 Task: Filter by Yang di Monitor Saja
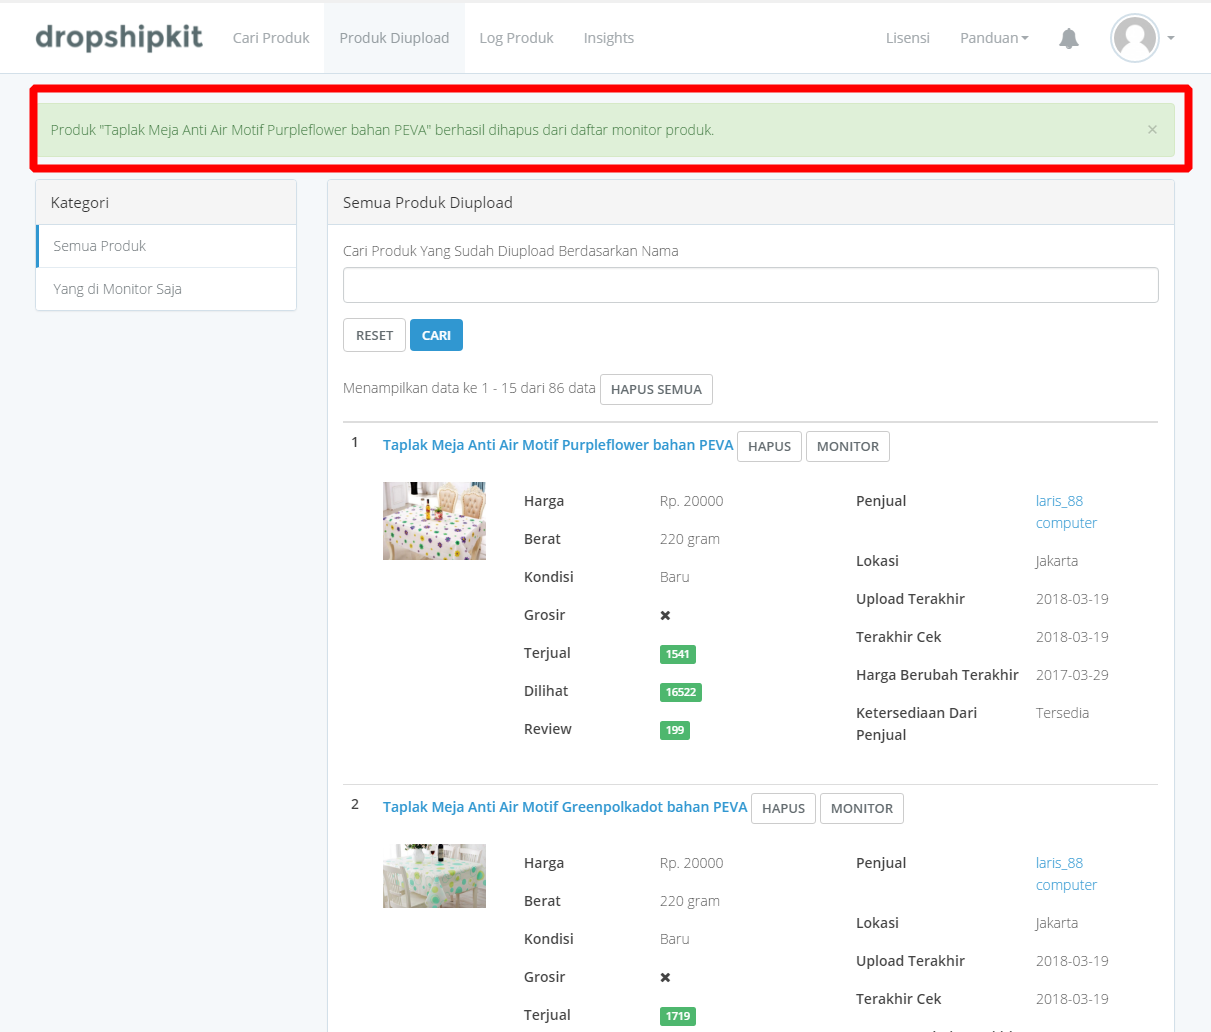pyautogui.click(x=117, y=289)
